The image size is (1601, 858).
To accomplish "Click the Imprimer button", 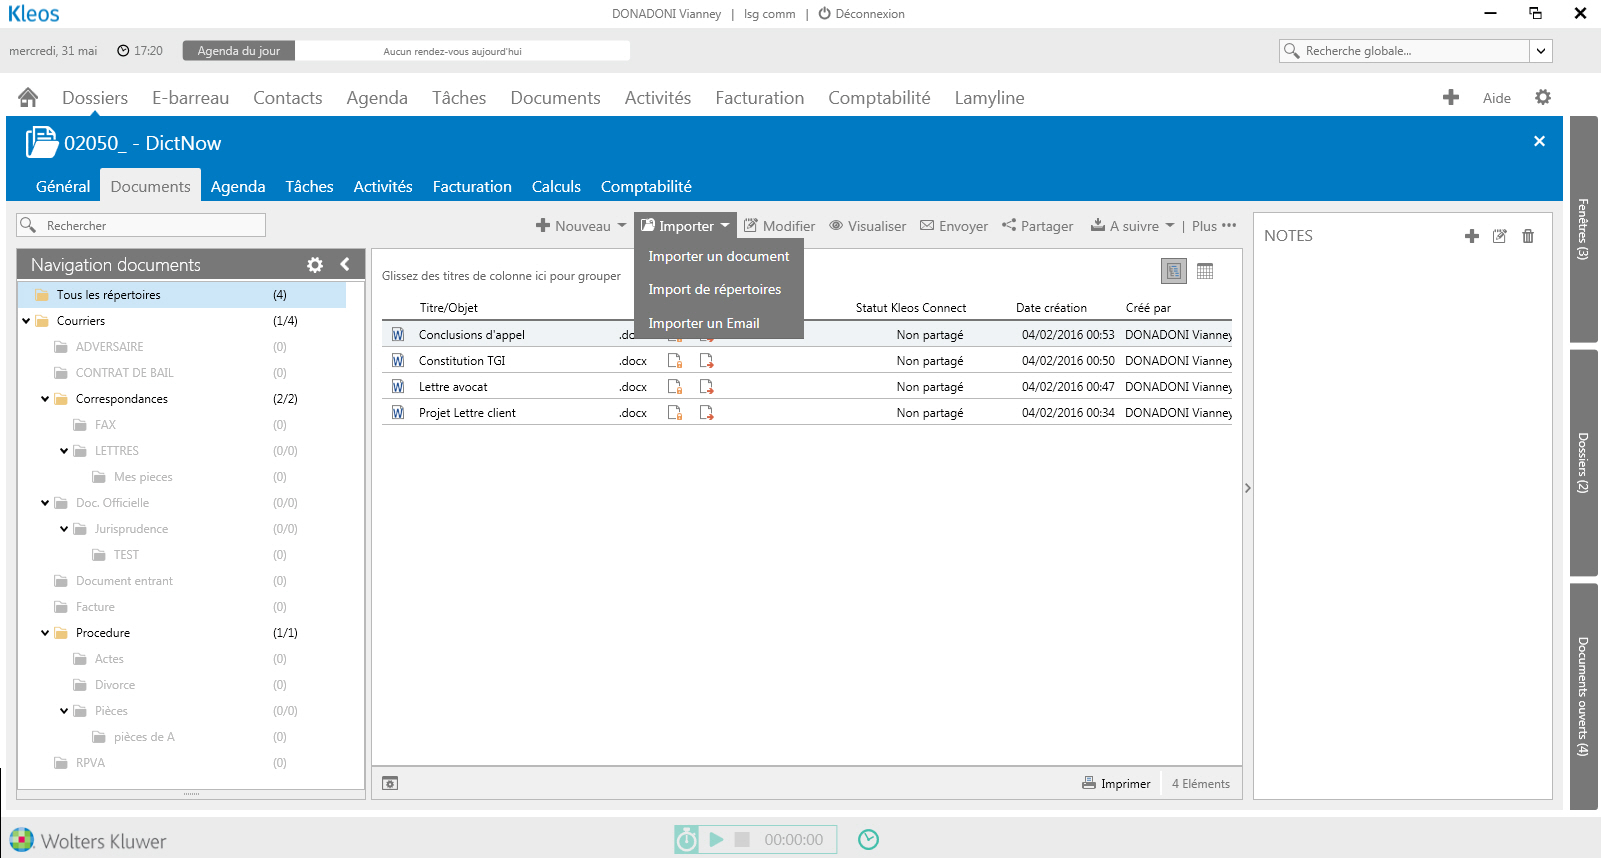I will coord(1116,784).
